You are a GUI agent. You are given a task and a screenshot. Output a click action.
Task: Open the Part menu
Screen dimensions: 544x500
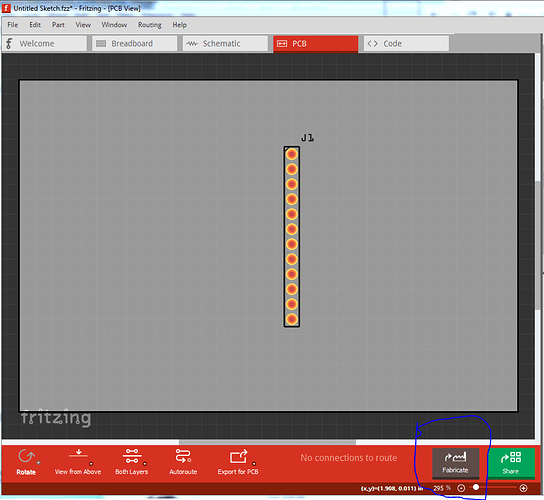point(58,25)
